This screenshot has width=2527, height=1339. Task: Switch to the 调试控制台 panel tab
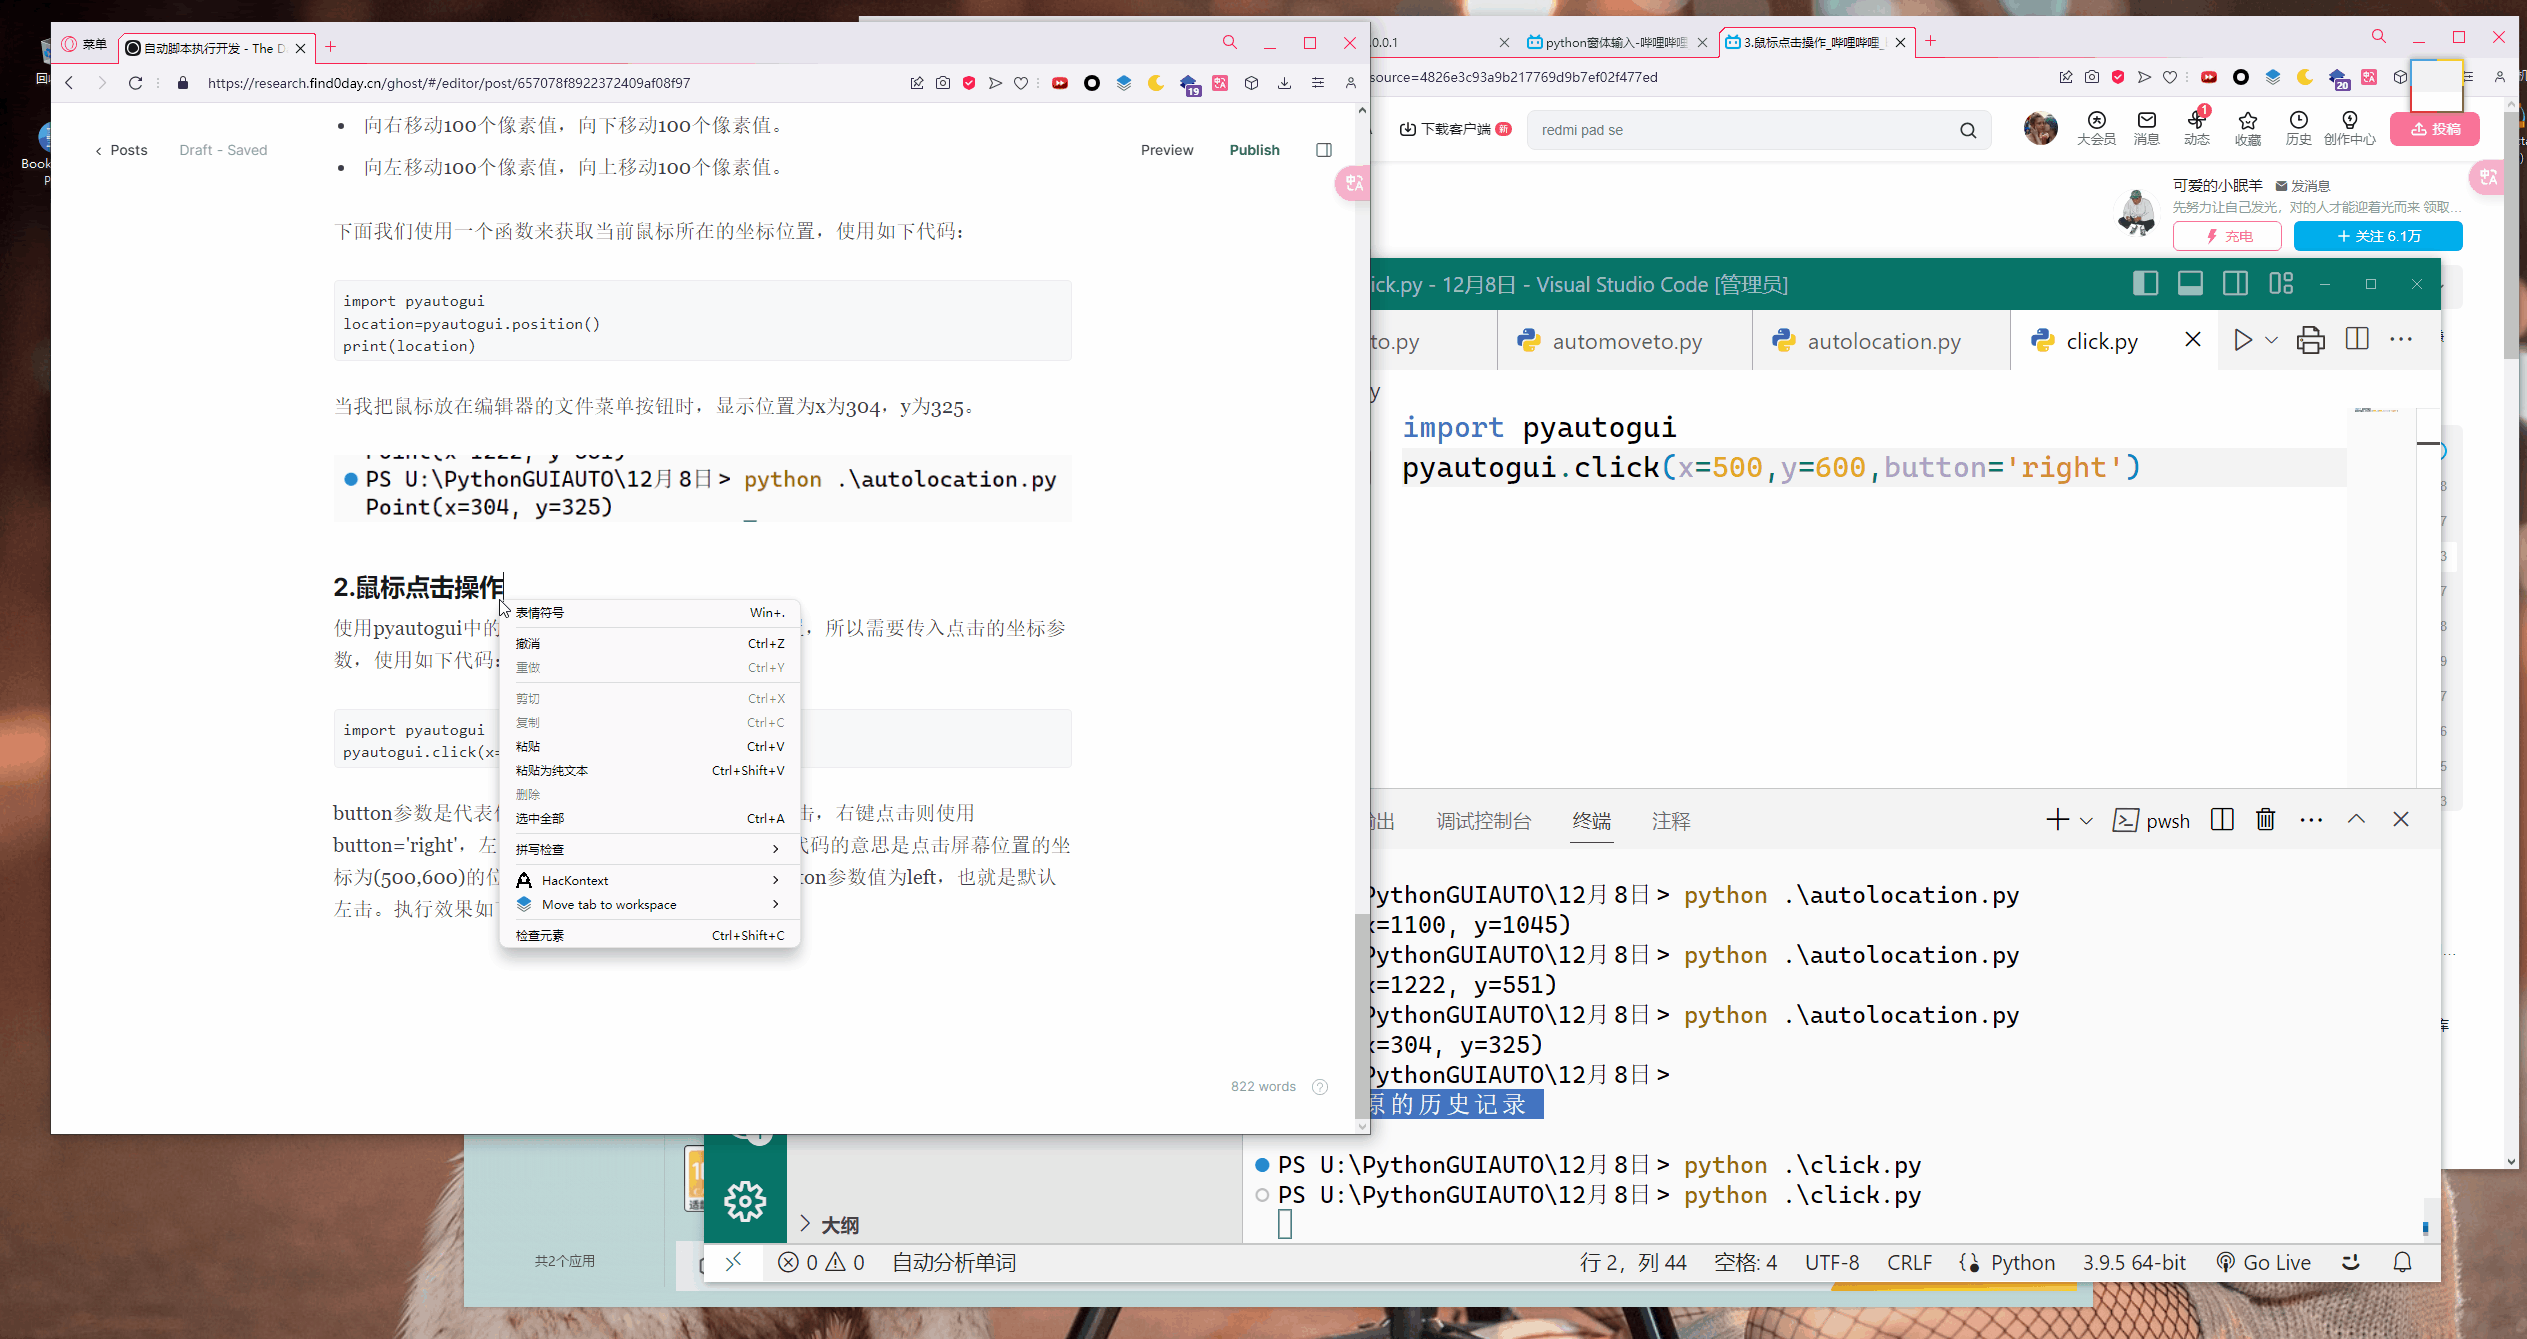coord(1483,821)
